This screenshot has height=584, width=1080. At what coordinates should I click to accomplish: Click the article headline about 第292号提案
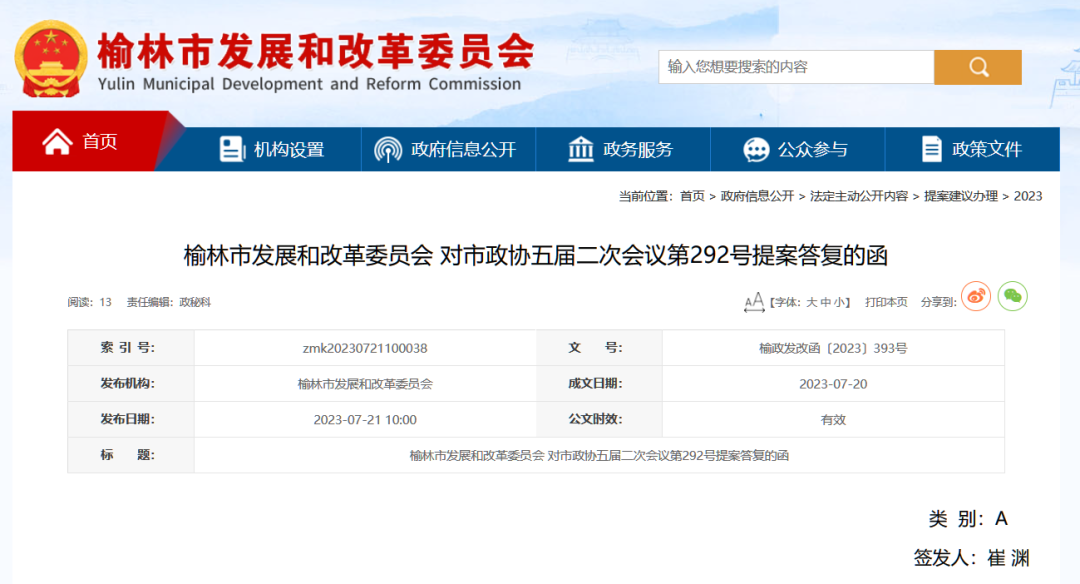pyautogui.click(x=535, y=256)
